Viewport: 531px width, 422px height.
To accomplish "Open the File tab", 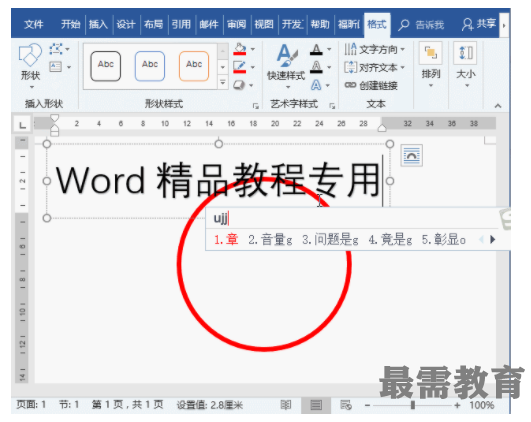I will [34, 24].
